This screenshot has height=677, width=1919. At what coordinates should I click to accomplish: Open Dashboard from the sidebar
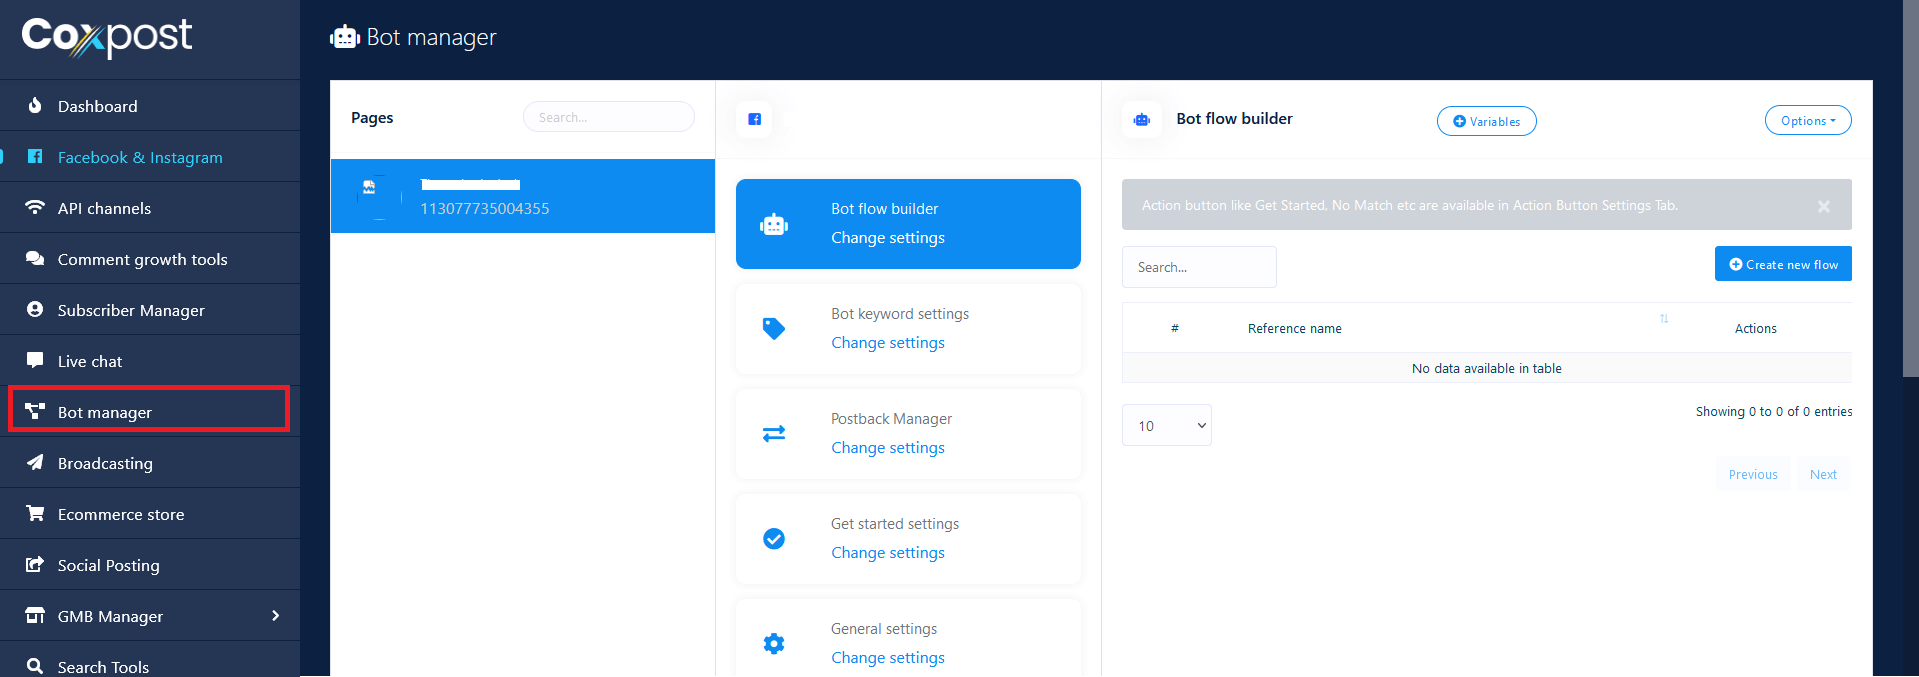97,106
